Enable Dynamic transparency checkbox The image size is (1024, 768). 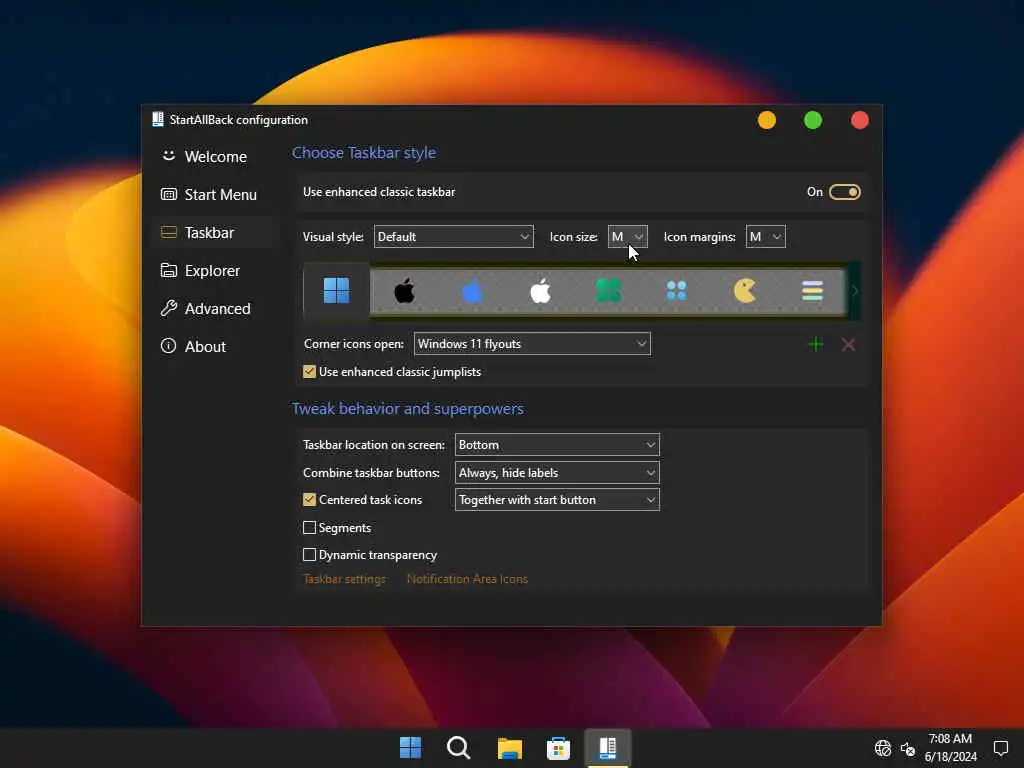(310, 555)
